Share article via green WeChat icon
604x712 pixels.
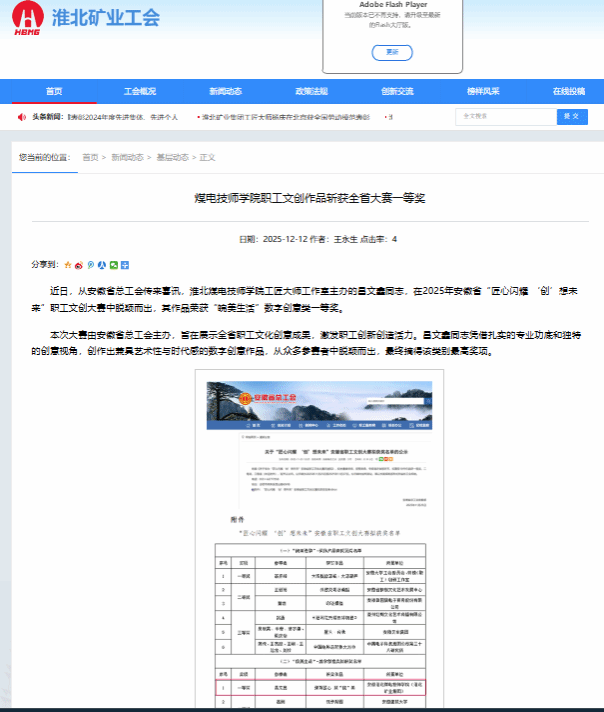coord(114,265)
